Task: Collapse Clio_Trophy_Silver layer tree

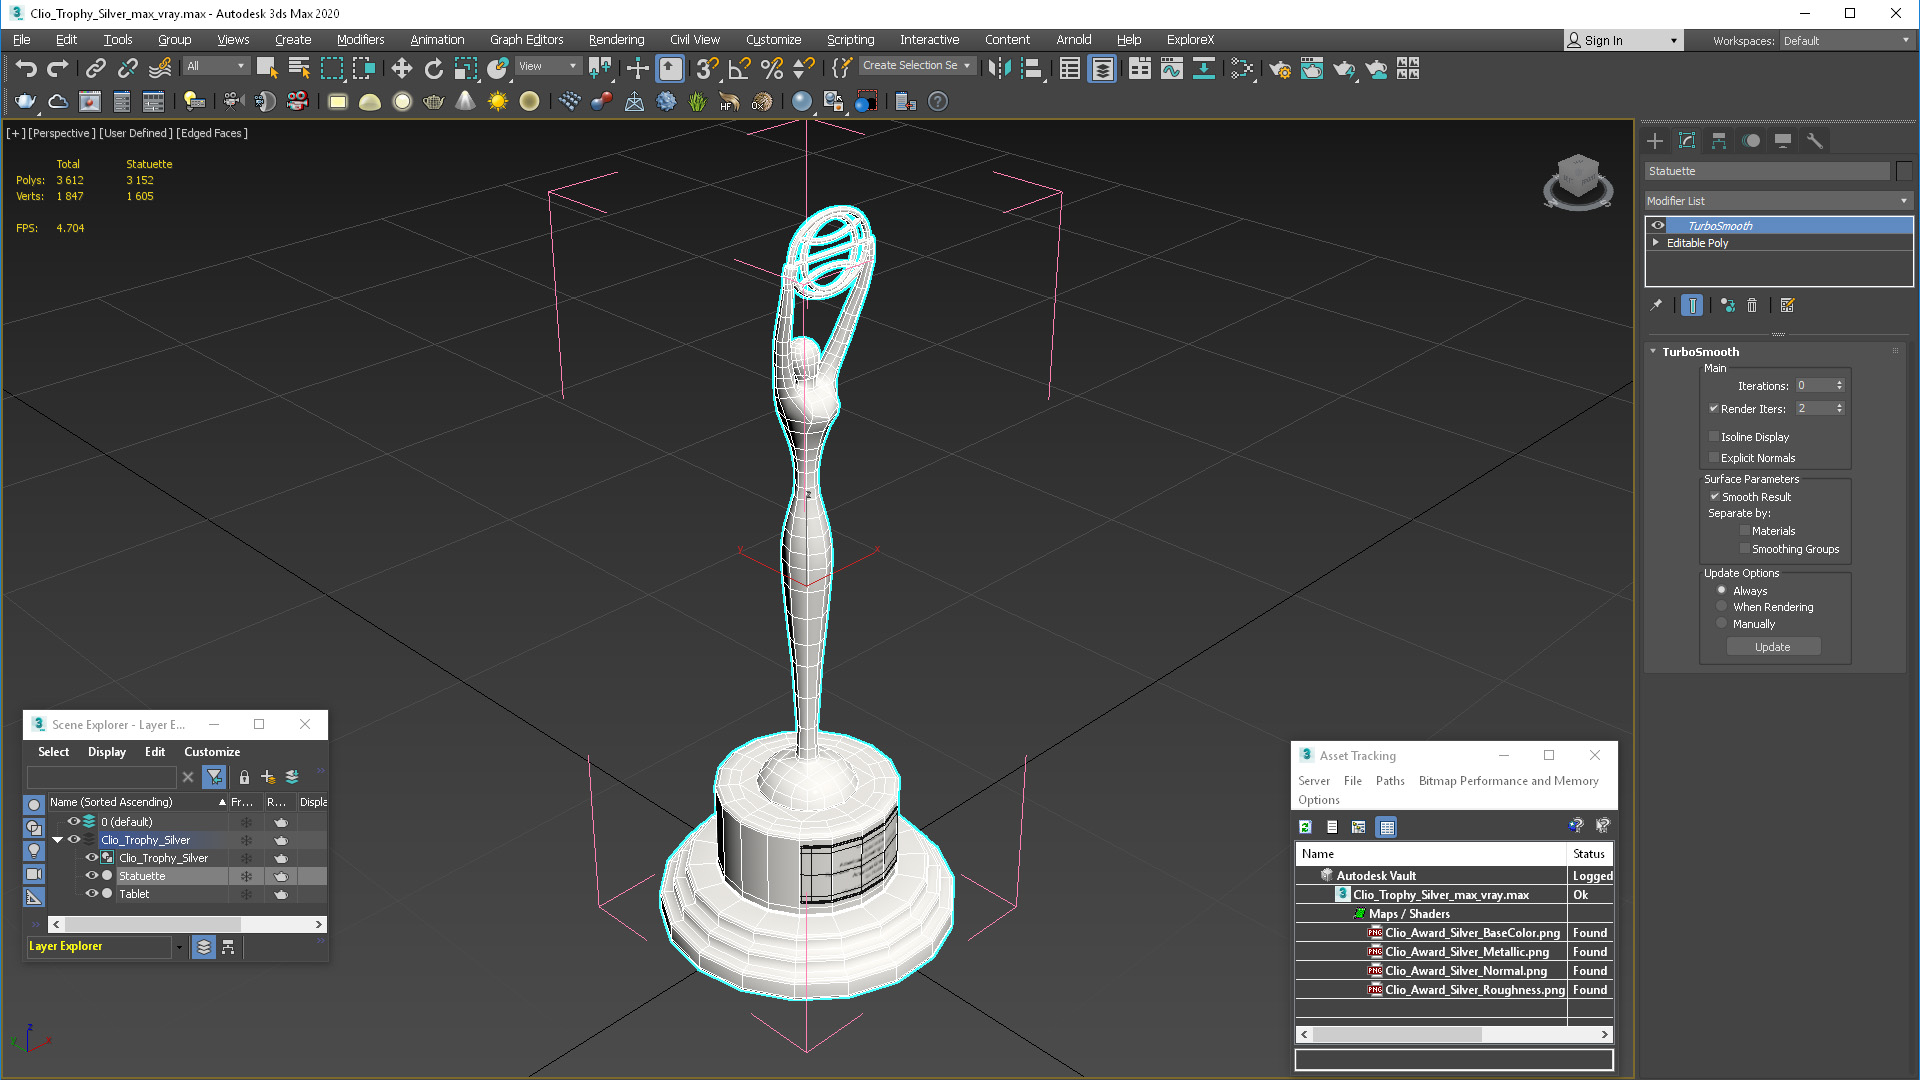Action: [58, 840]
